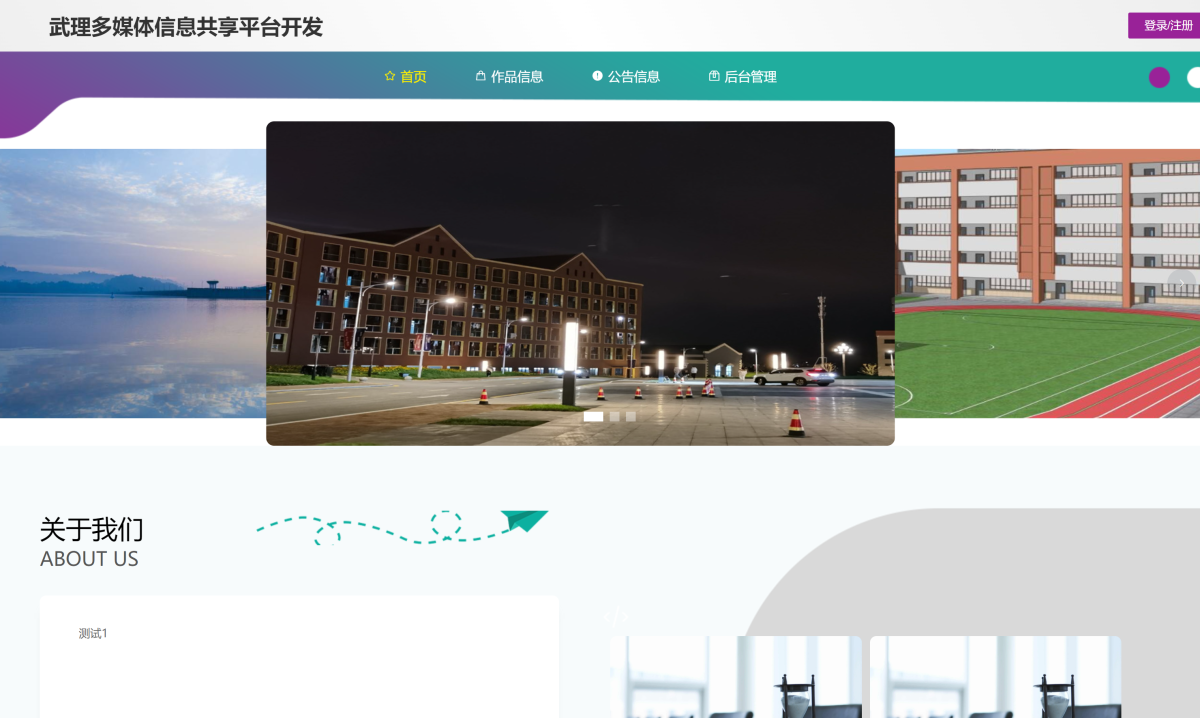1200x718 pixels.
Task: Click the star icon beside 首页
Action: (x=390, y=77)
